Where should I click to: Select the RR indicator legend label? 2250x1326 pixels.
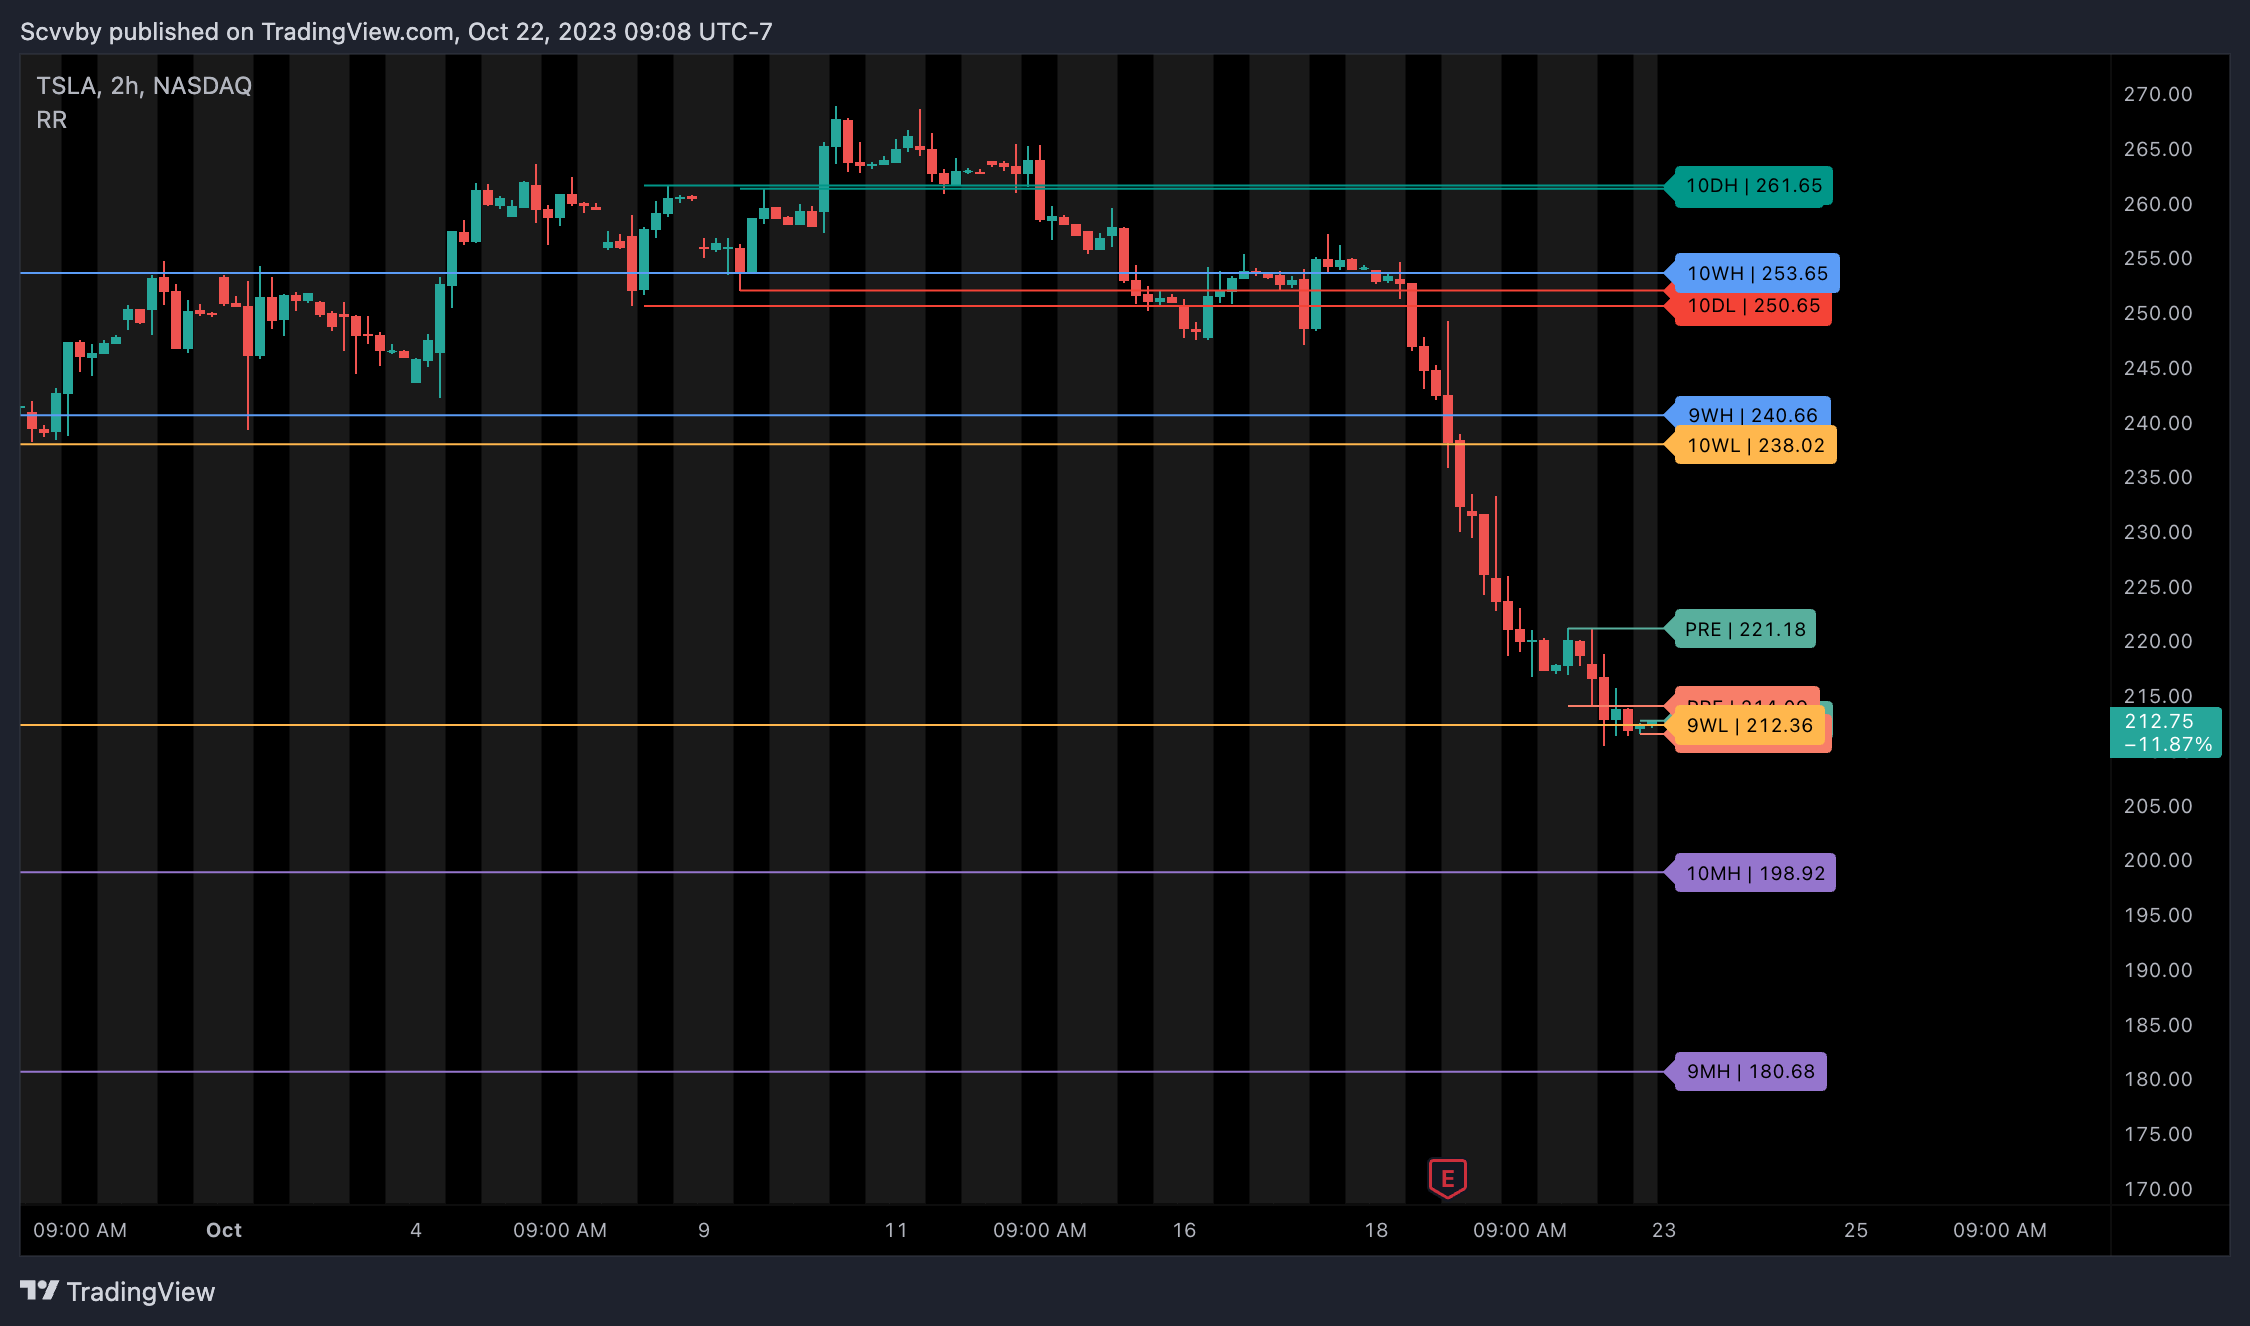[52, 120]
